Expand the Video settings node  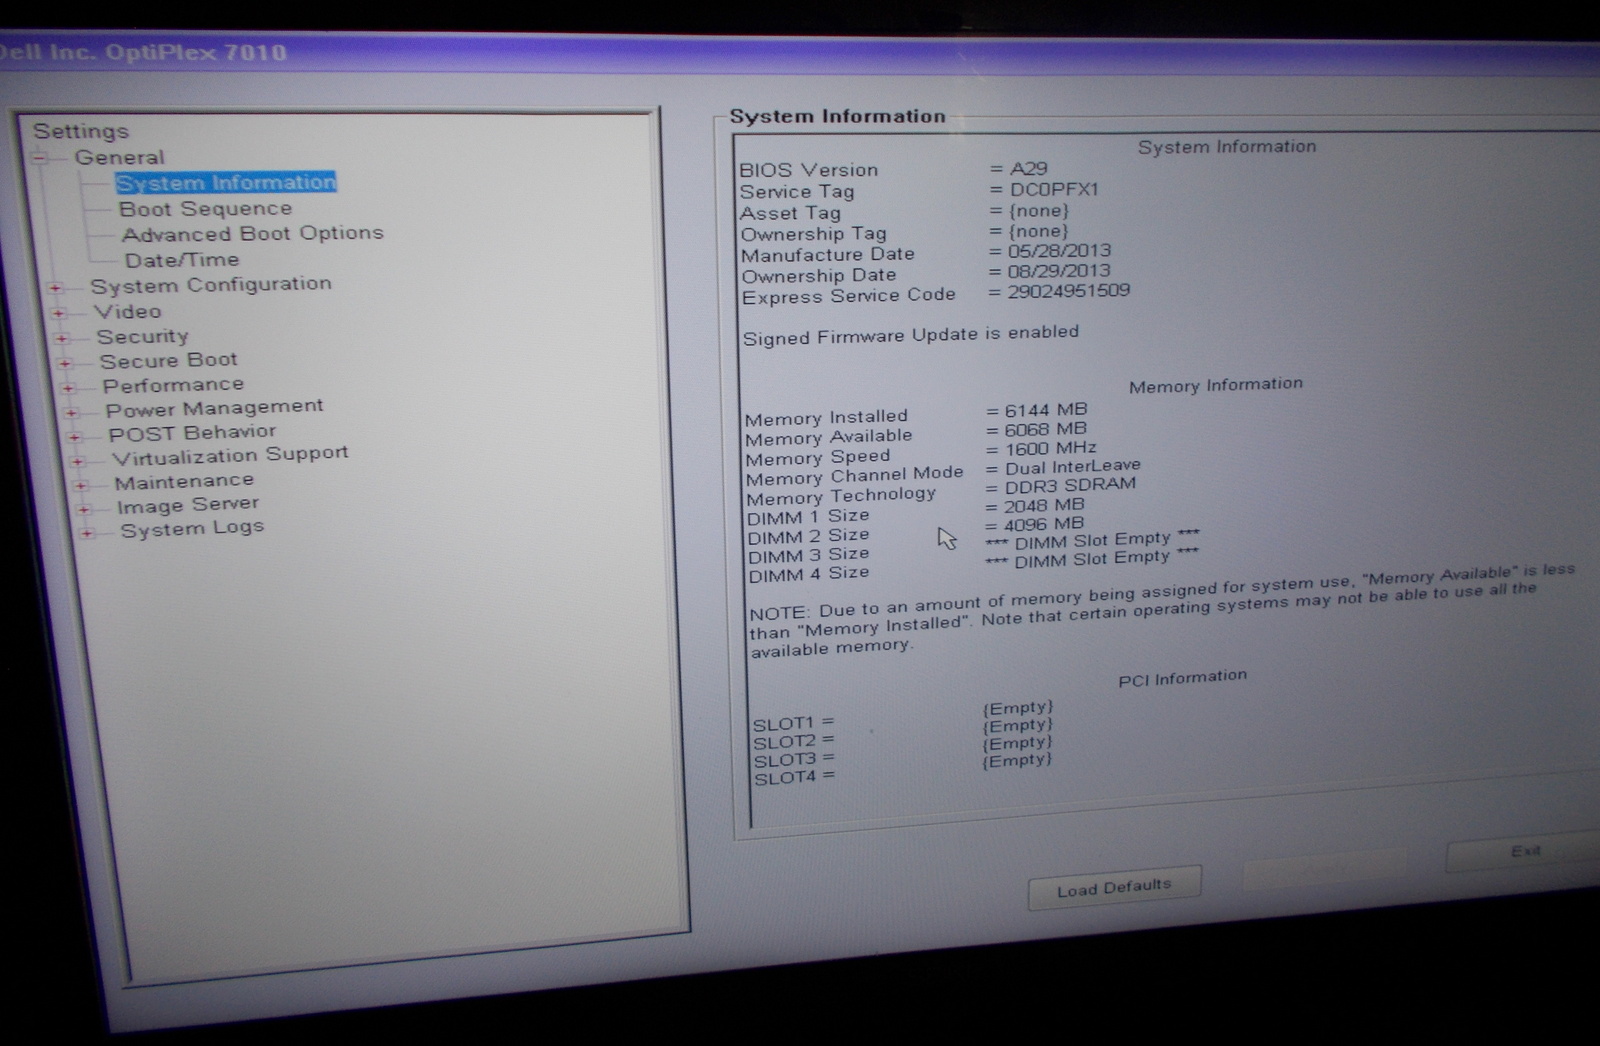[58, 314]
